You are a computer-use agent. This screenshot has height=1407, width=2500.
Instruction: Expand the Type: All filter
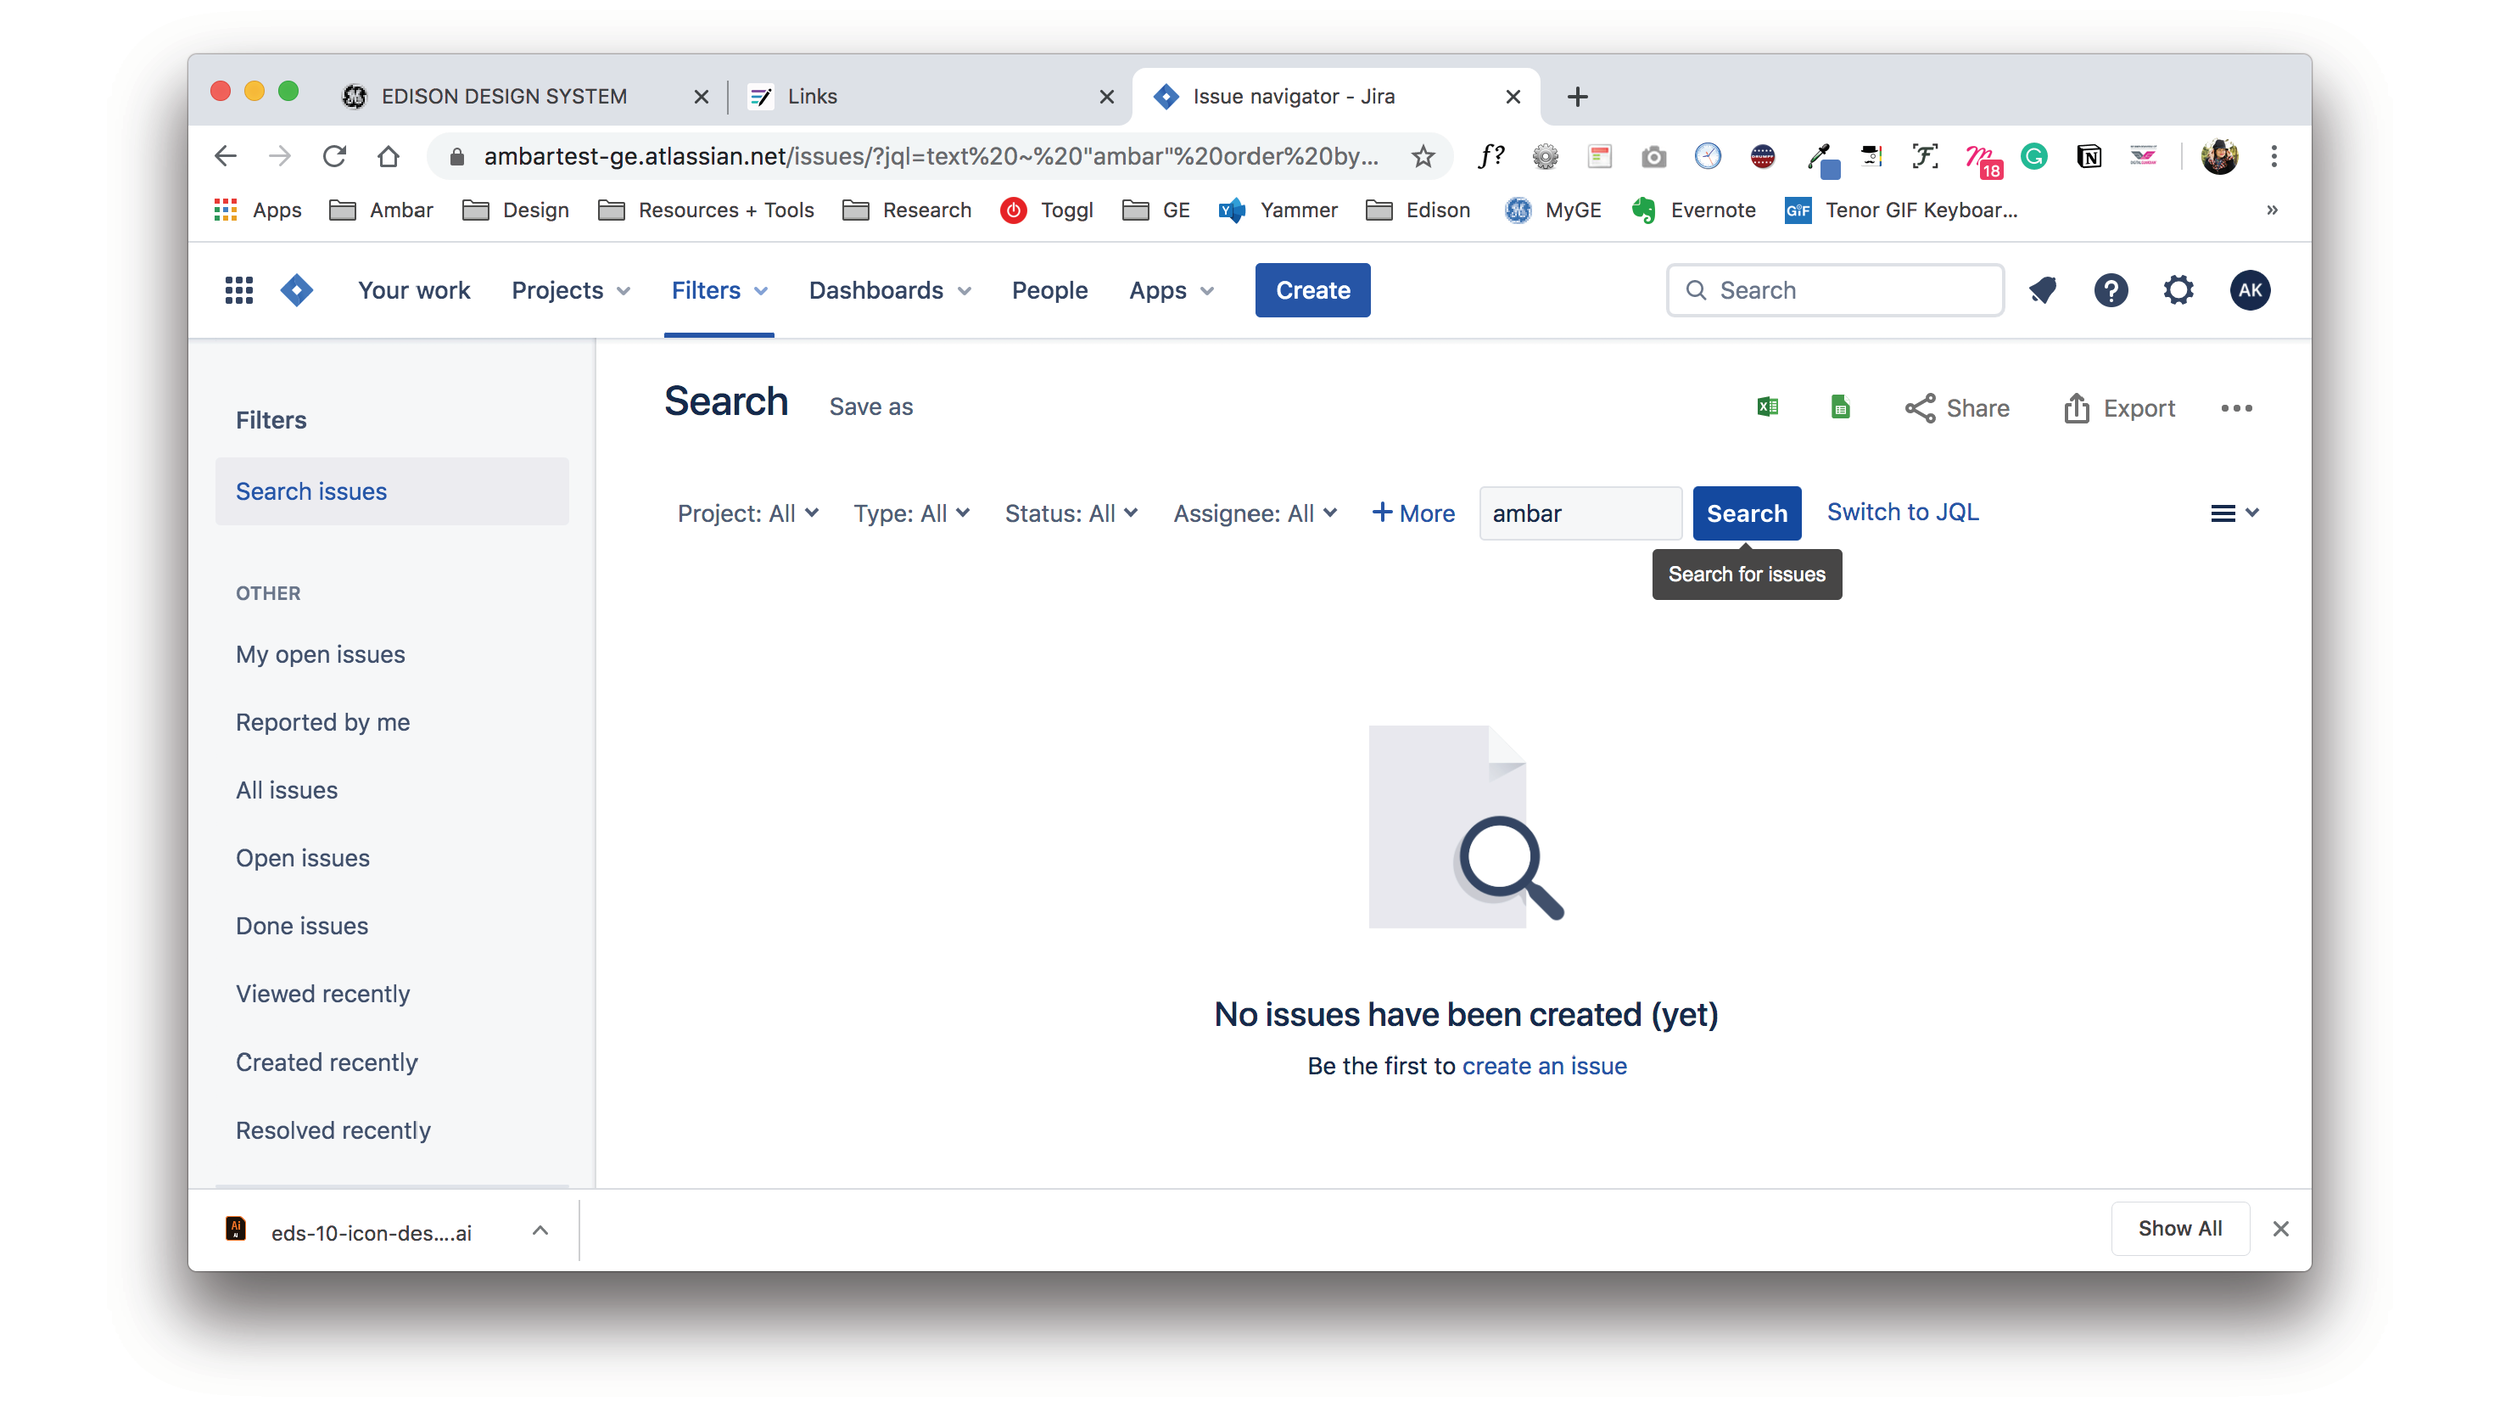click(911, 513)
